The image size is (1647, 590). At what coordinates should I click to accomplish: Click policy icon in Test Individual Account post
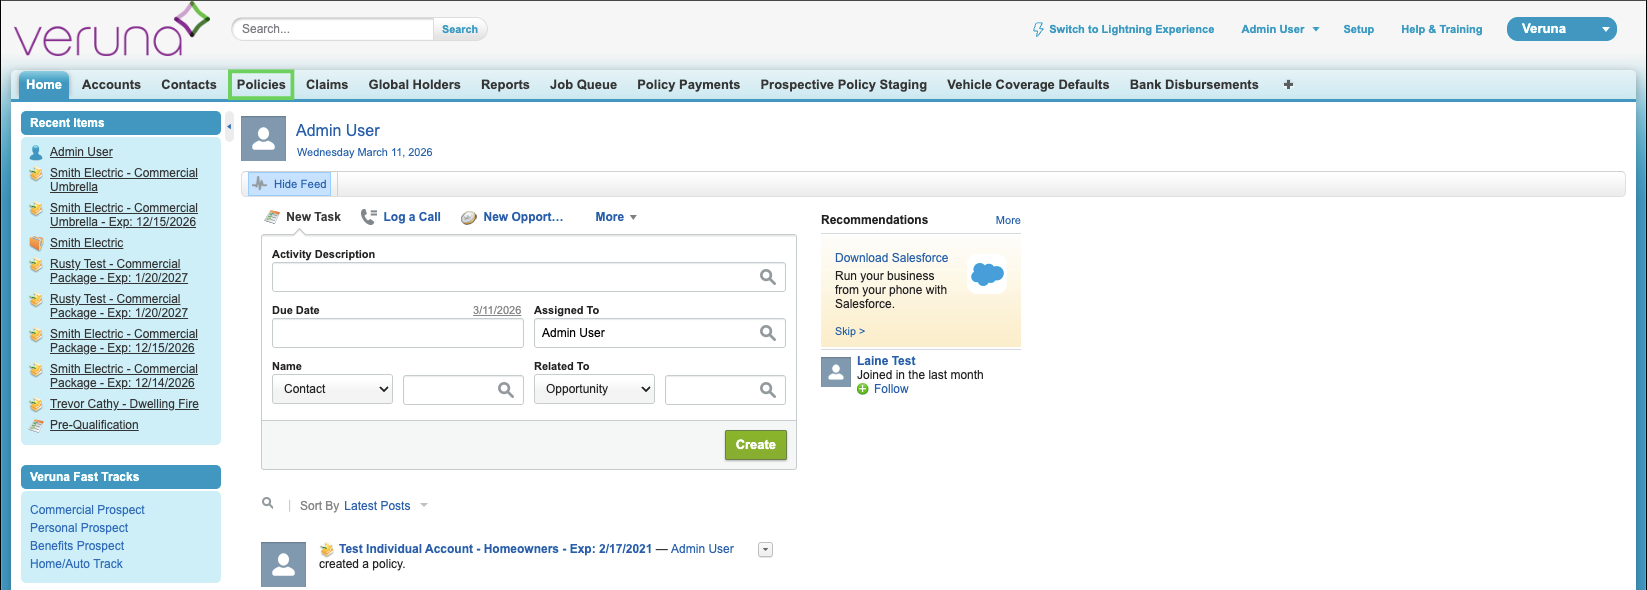(x=326, y=549)
